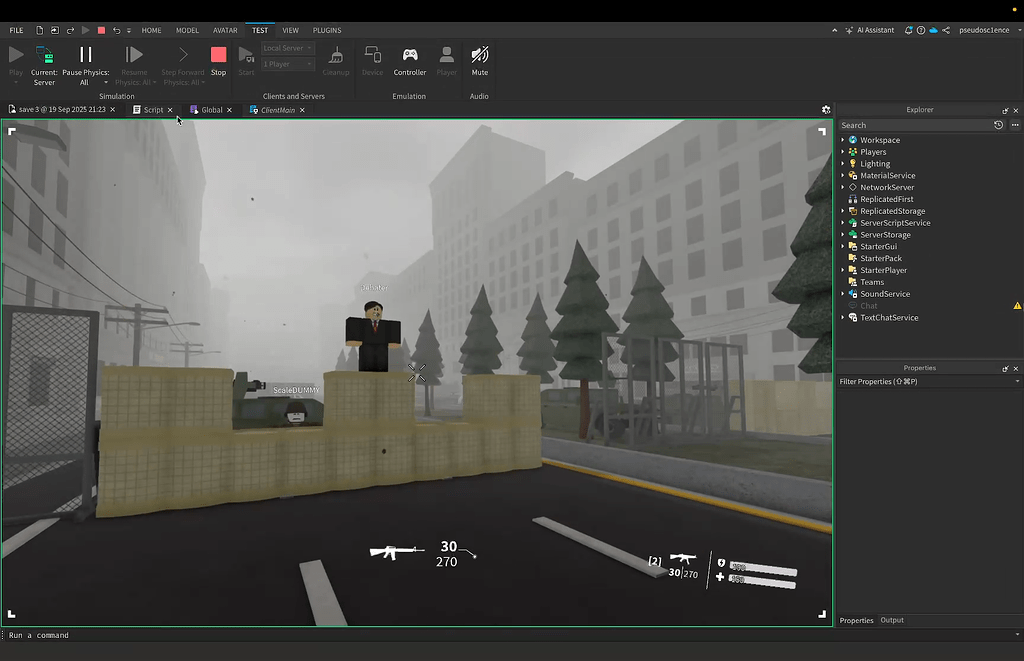Click the Chat warning triangle in Explorer
This screenshot has width=1024, height=661.
(1017, 306)
